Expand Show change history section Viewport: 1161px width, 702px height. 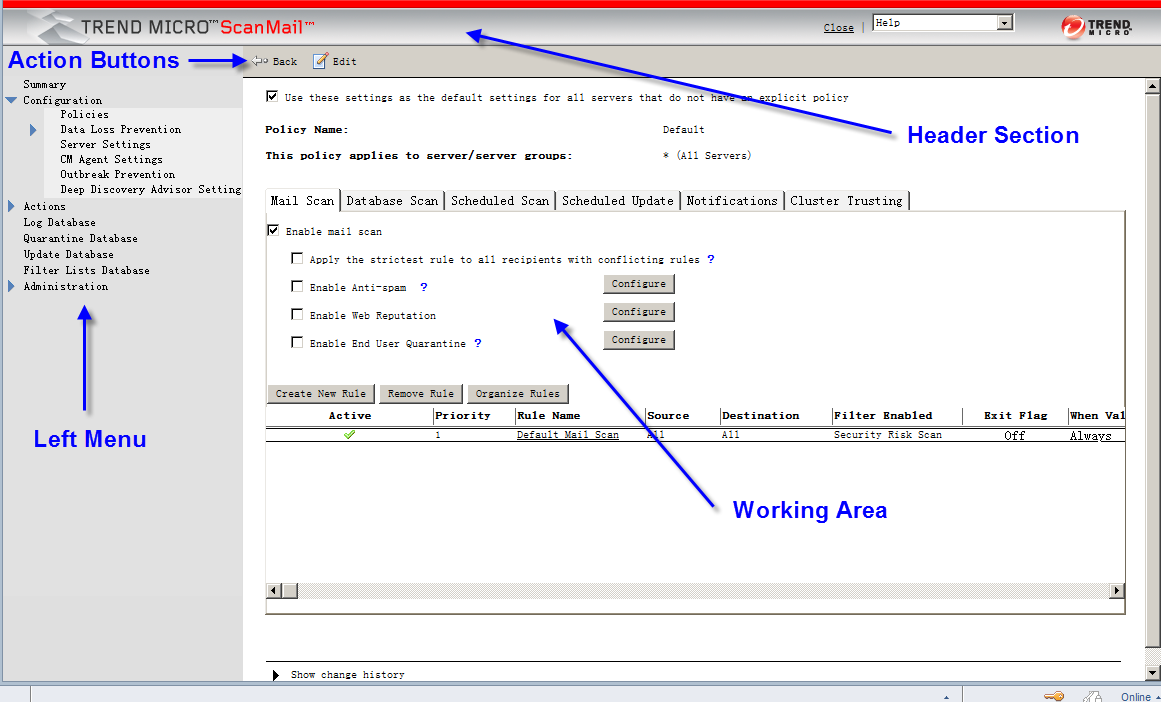click(x=277, y=675)
